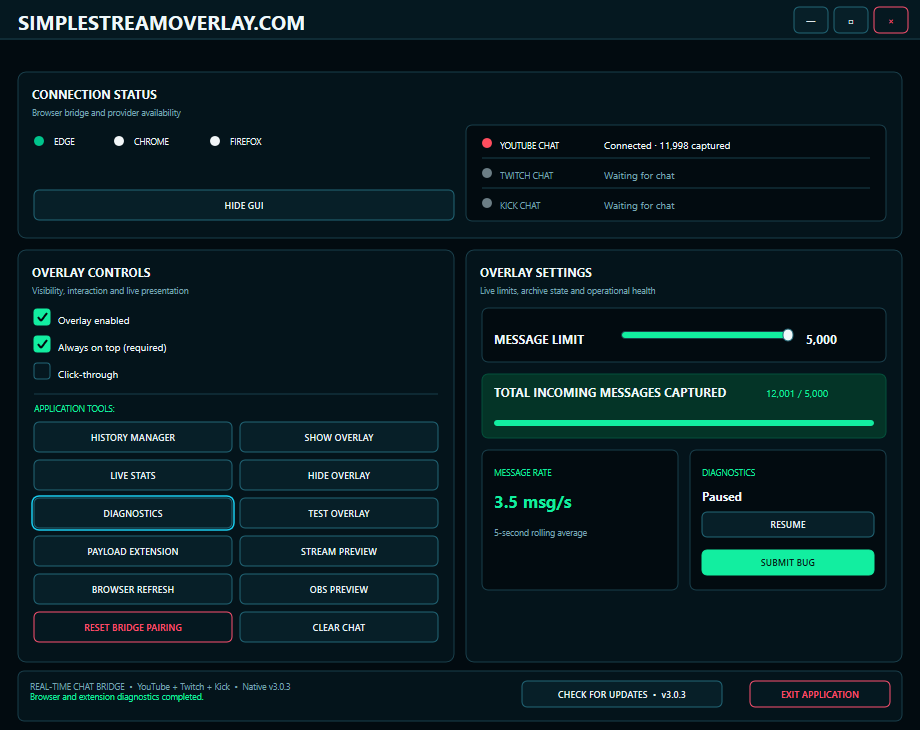Click the red YouTube Chat status dot
Image resolution: width=920 pixels, height=730 pixels.
click(x=486, y=143)
